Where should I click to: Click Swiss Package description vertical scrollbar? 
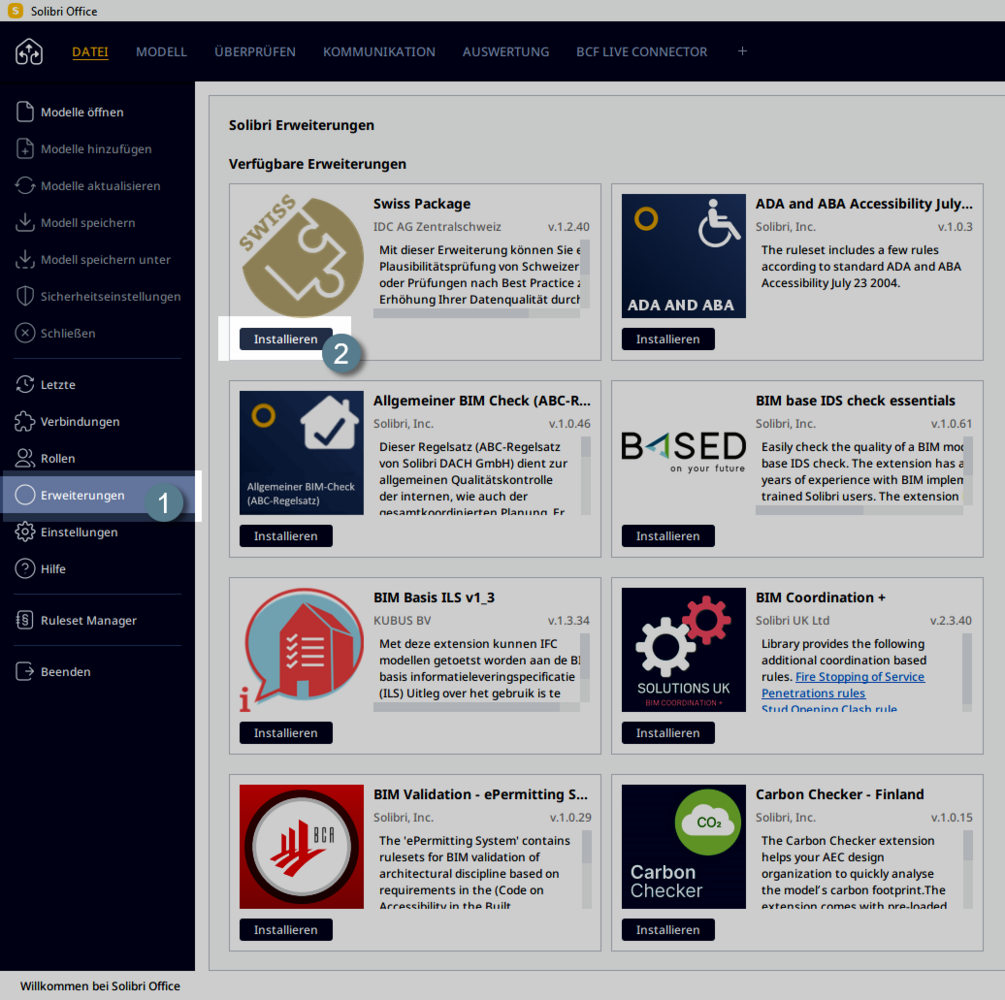585,274
